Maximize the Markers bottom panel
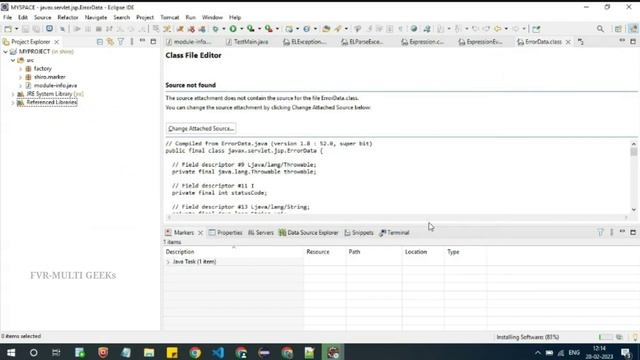The image size is (640, 360). pyautogui.click(x=633, y=232)
